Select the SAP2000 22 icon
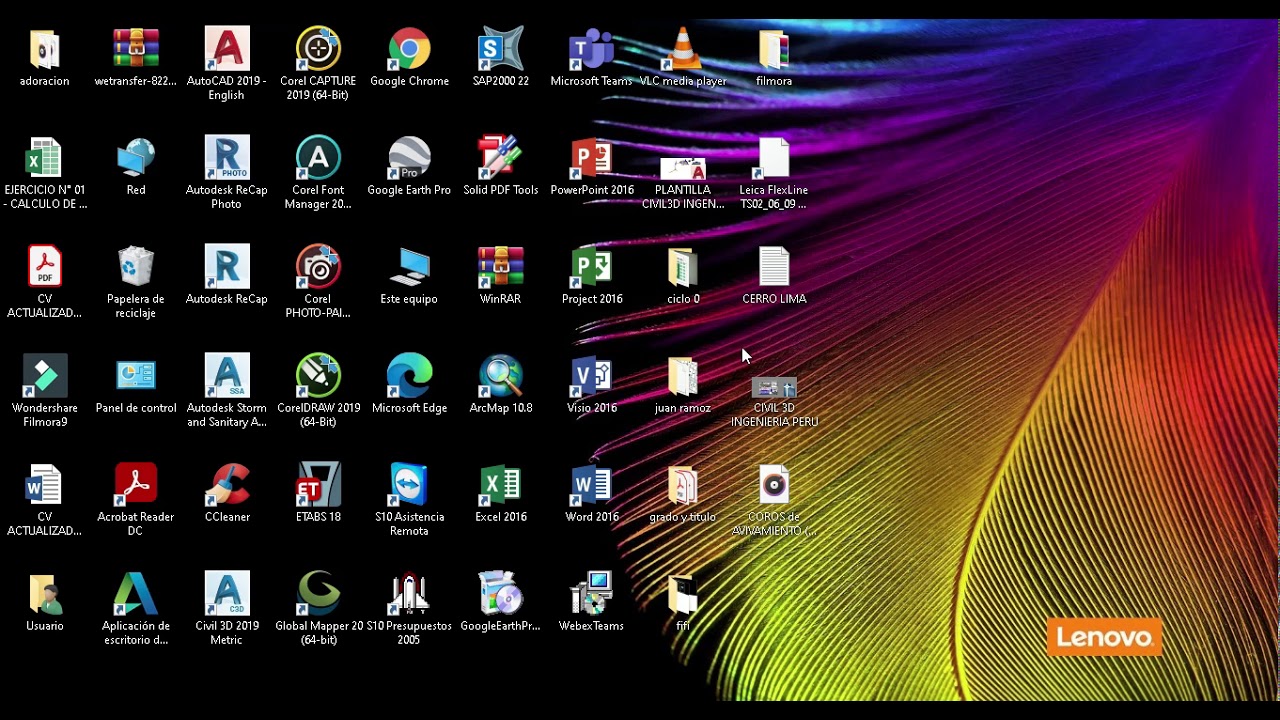1280x720 pixels. coord(500,49)
